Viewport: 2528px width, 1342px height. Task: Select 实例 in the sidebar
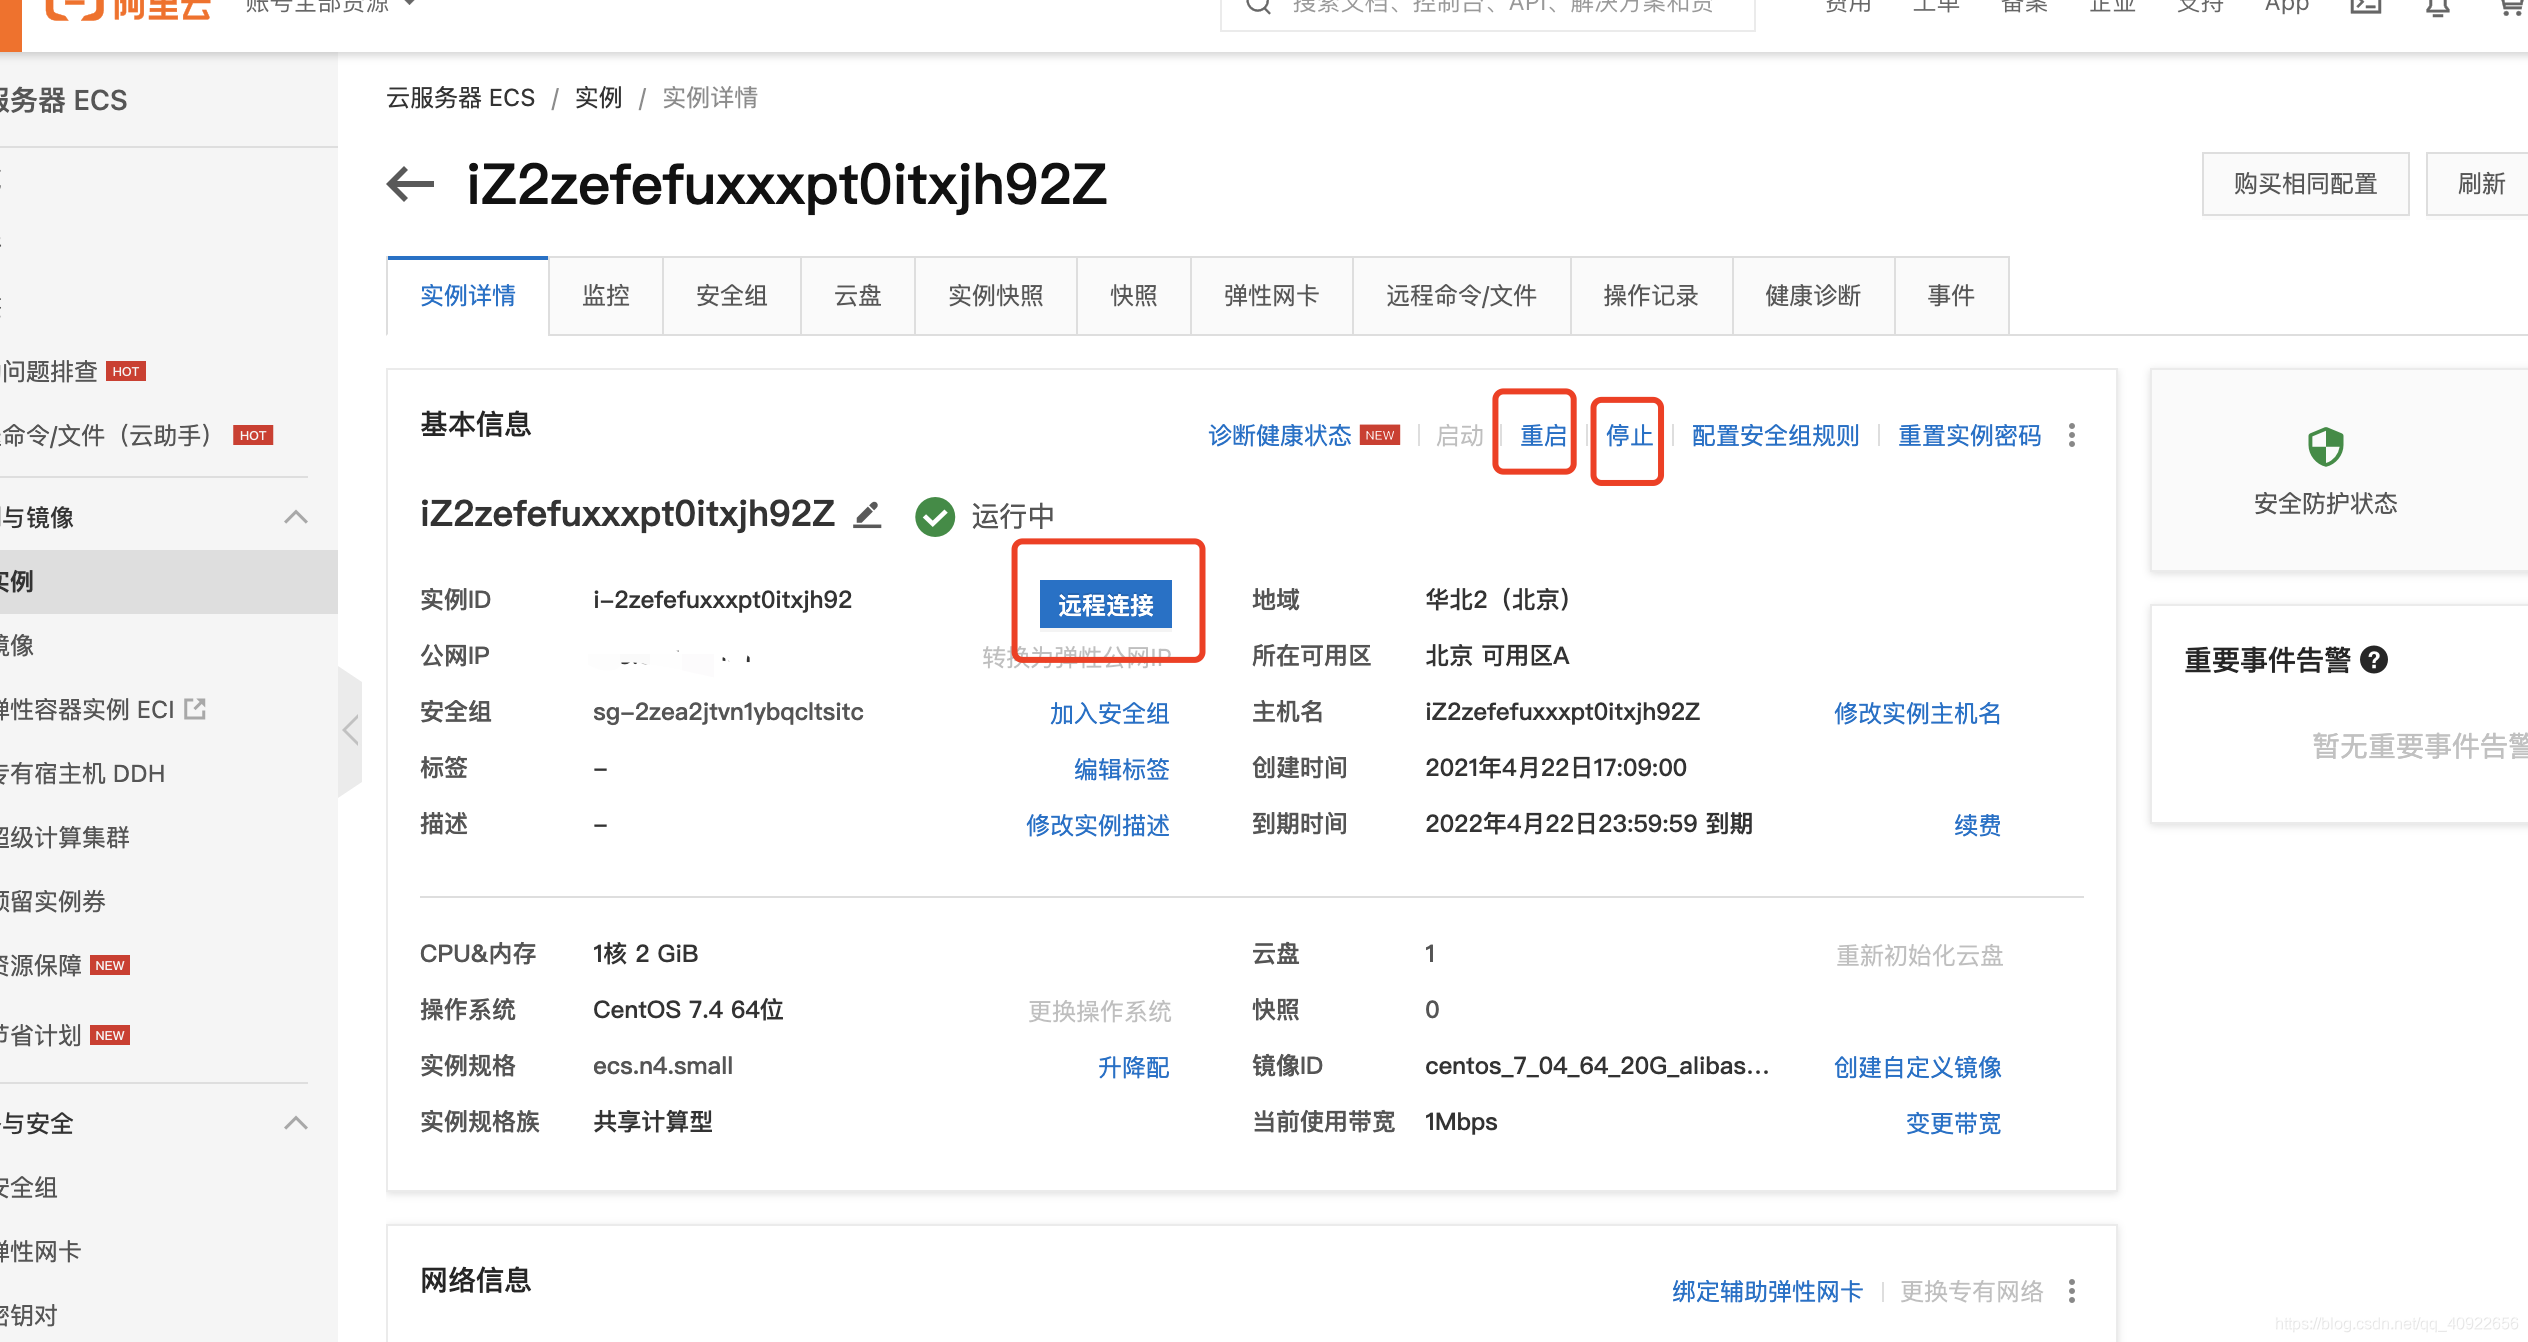[168, 581]
